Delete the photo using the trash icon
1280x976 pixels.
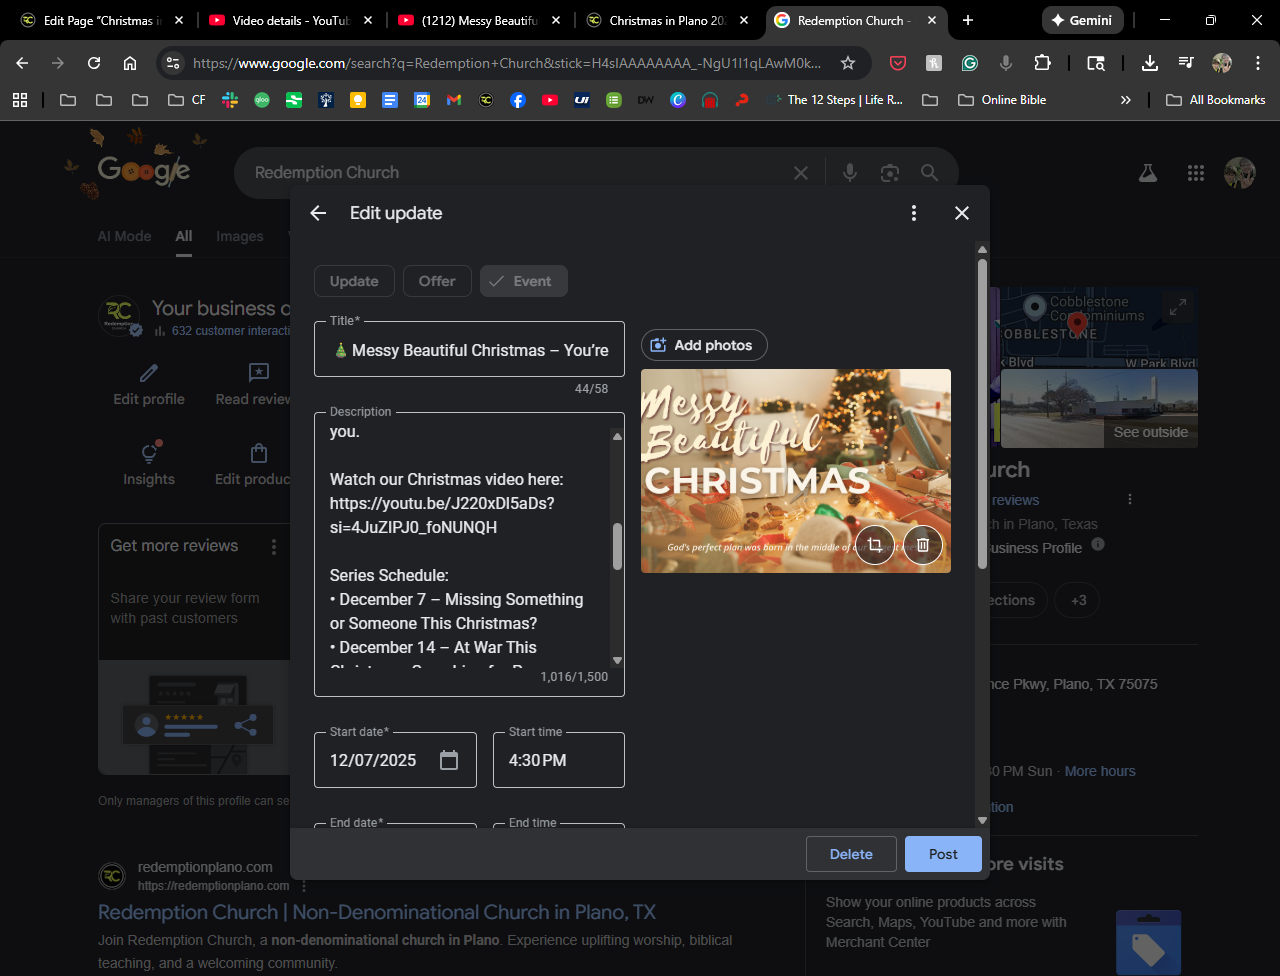(923, 545)
